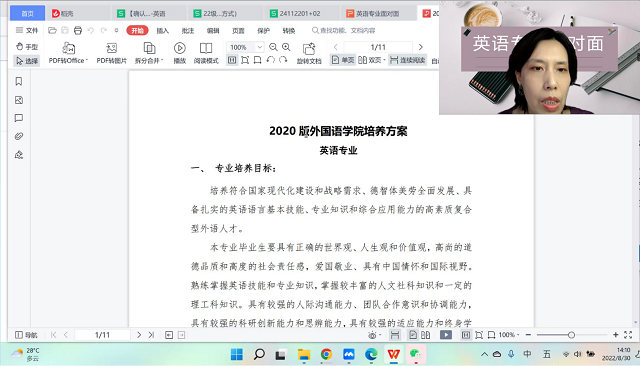Viewport: 640px width, 366px height.
Task: Expand quick access toolbar customization arrow
Action: pos(116,30)
